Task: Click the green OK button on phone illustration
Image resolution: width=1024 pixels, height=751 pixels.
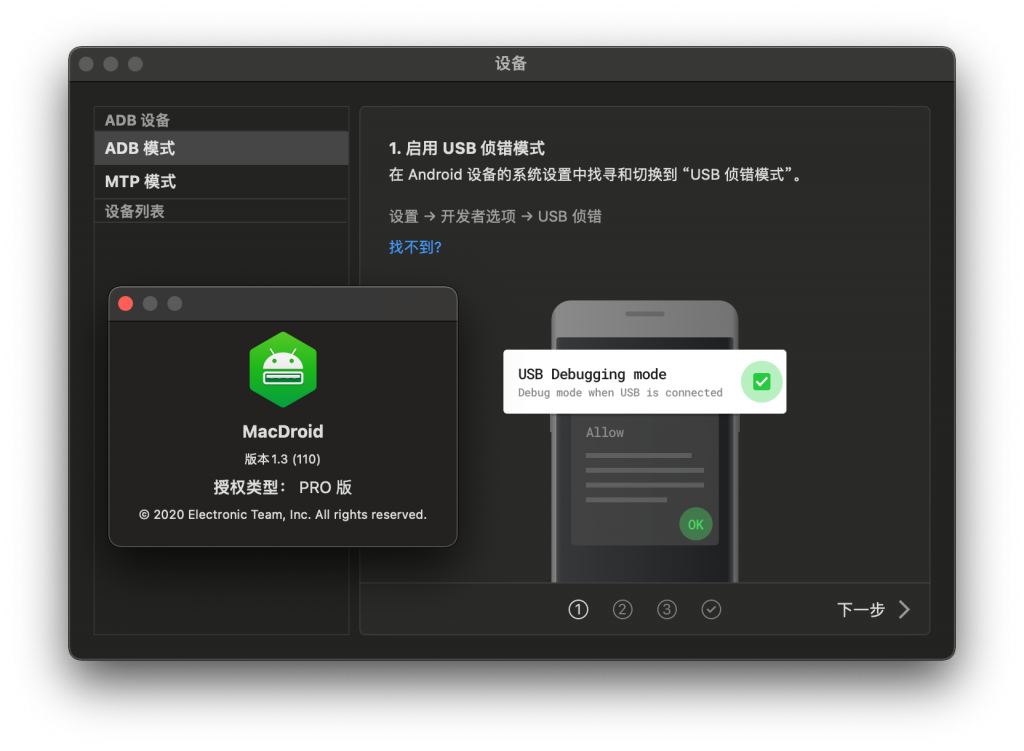Action: (696, 524)
